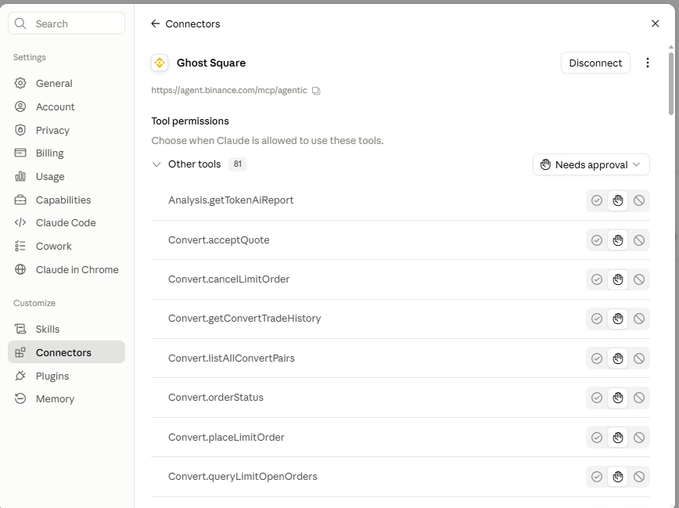
Task: Open Claude in Chrome settings
Action: [66, 269]
